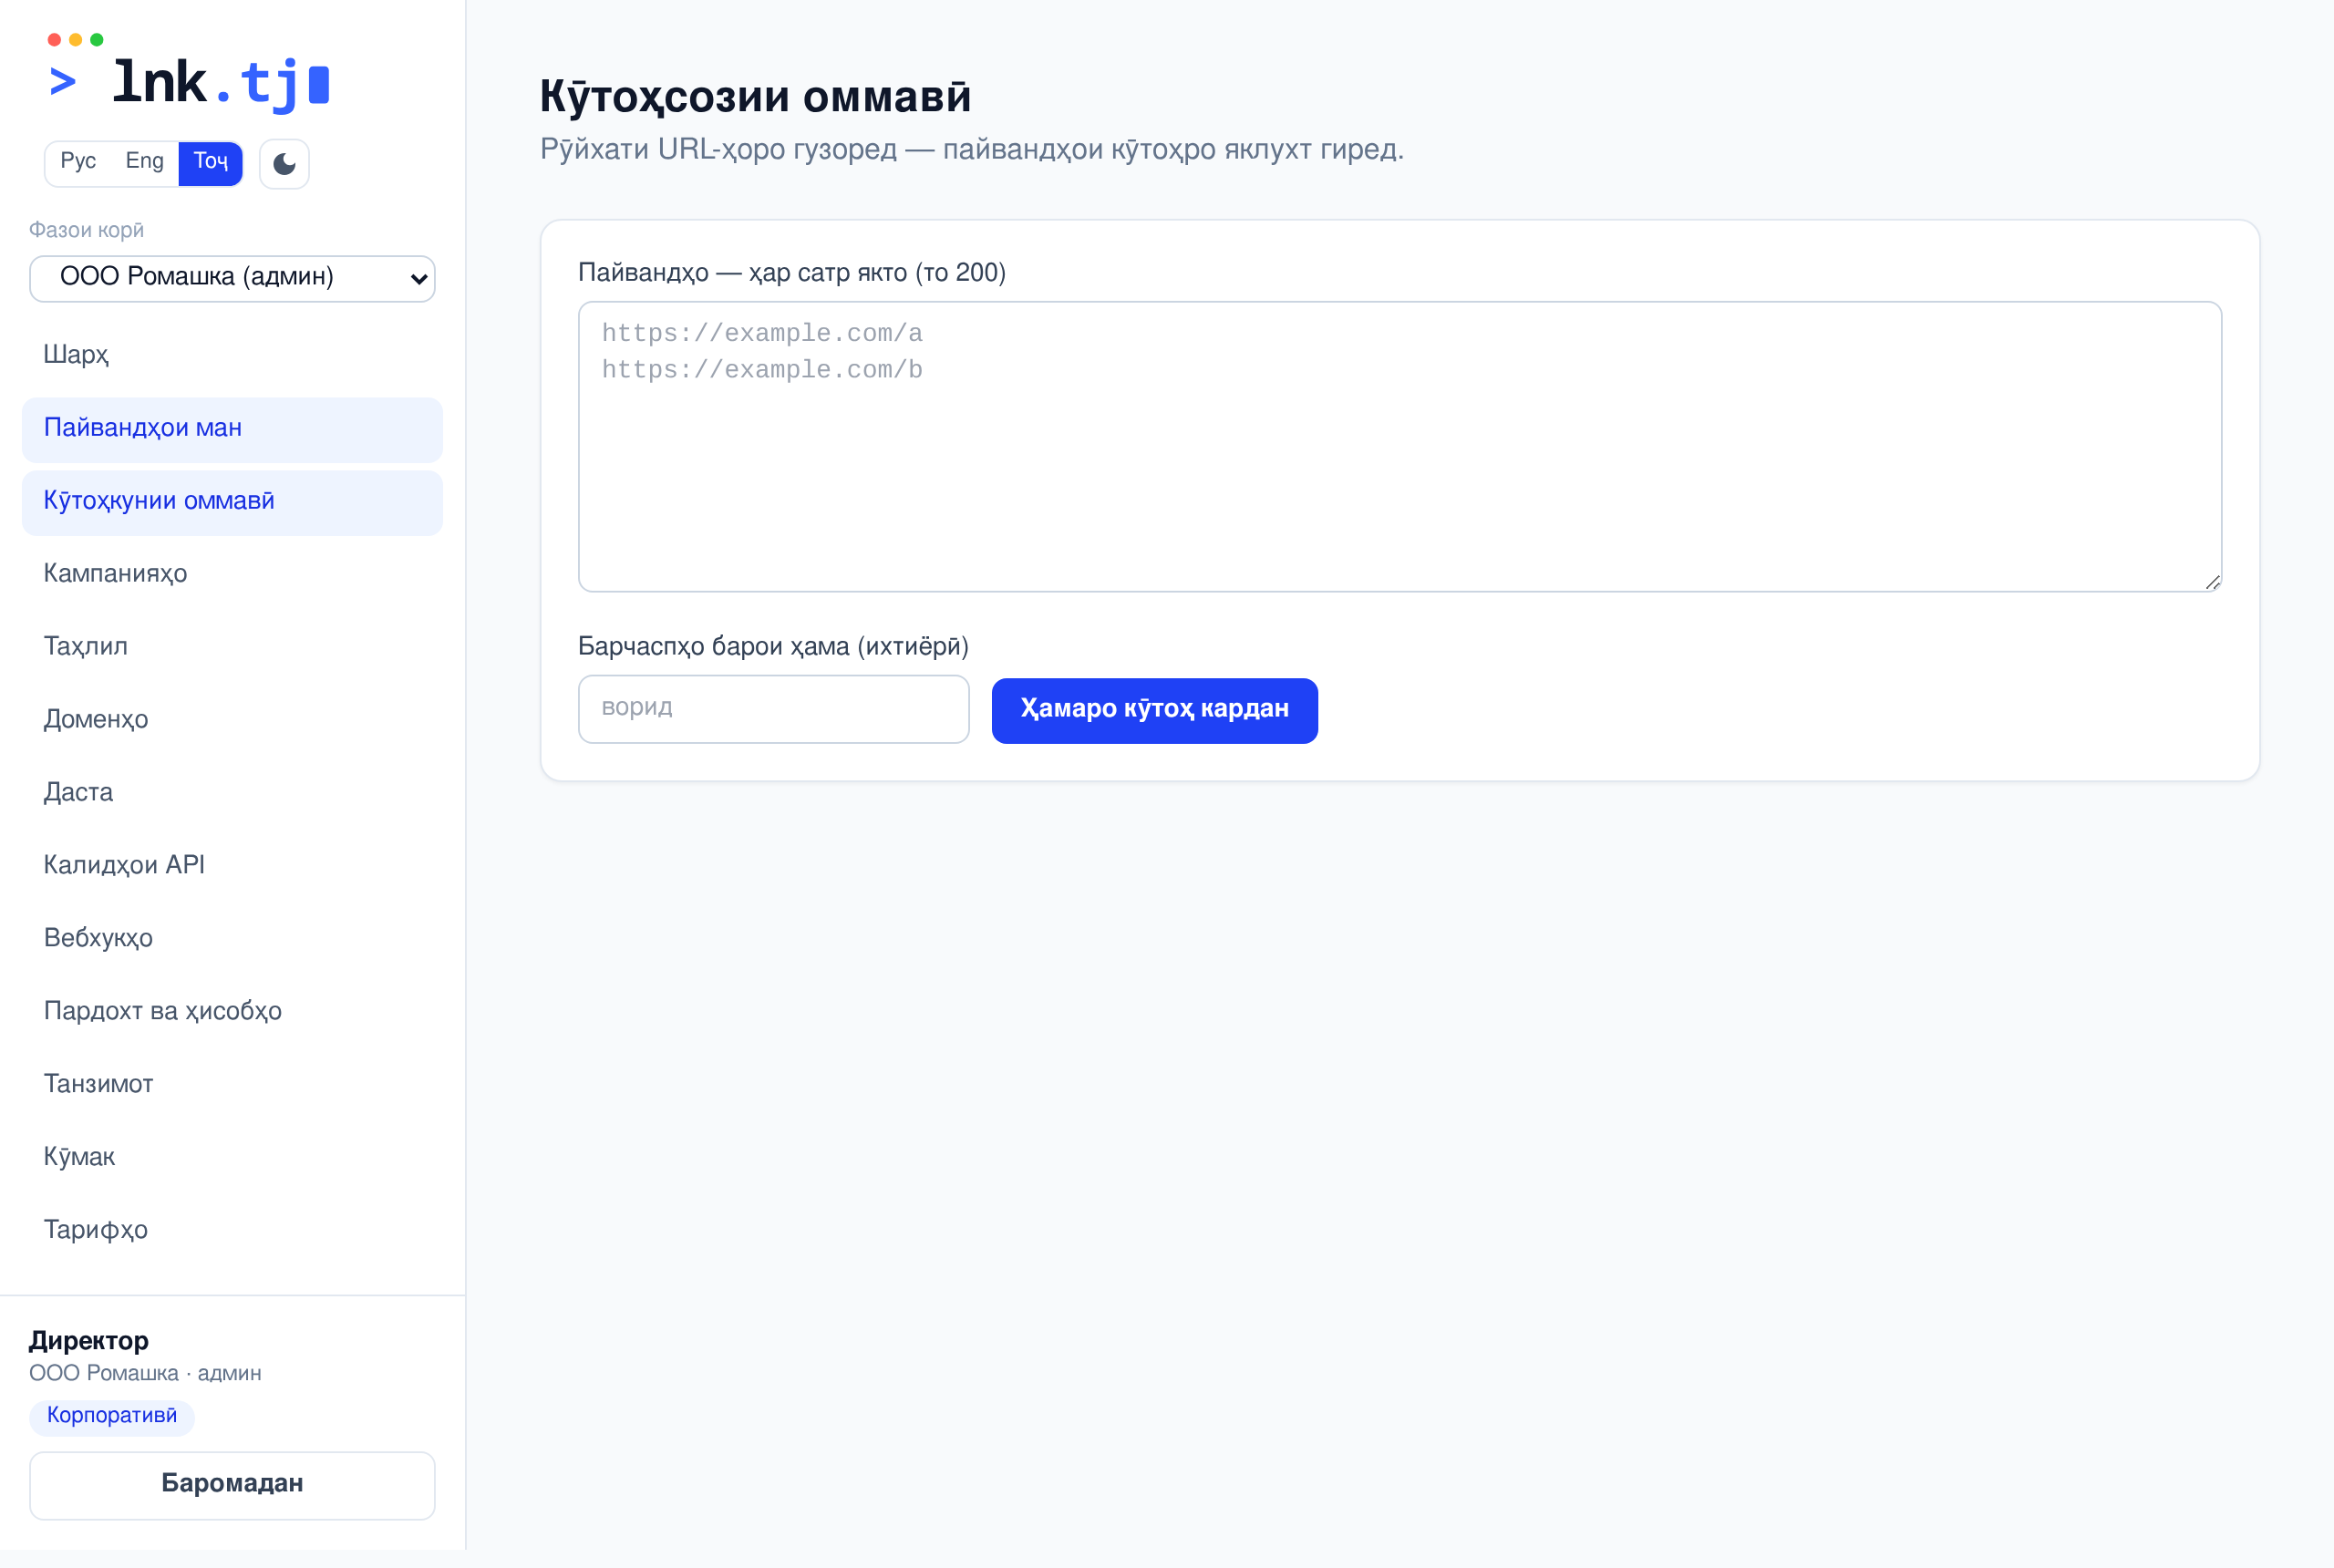Image resolution: width=2334 pixels, height=1568 pixels.
Task: Click the Рӯйхати URL-ҳоро гузоред subtitle
Action: pyautogui.click(x=972, y=150)
